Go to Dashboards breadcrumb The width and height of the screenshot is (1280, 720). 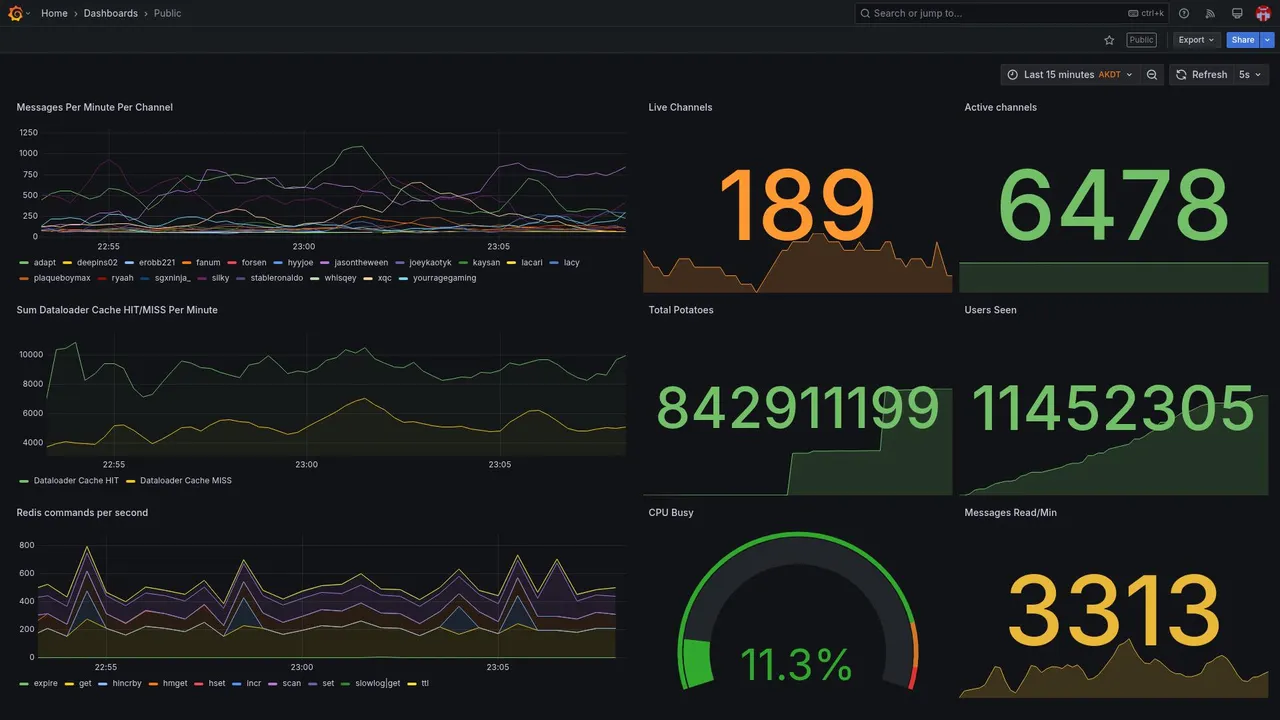[111, 13]
